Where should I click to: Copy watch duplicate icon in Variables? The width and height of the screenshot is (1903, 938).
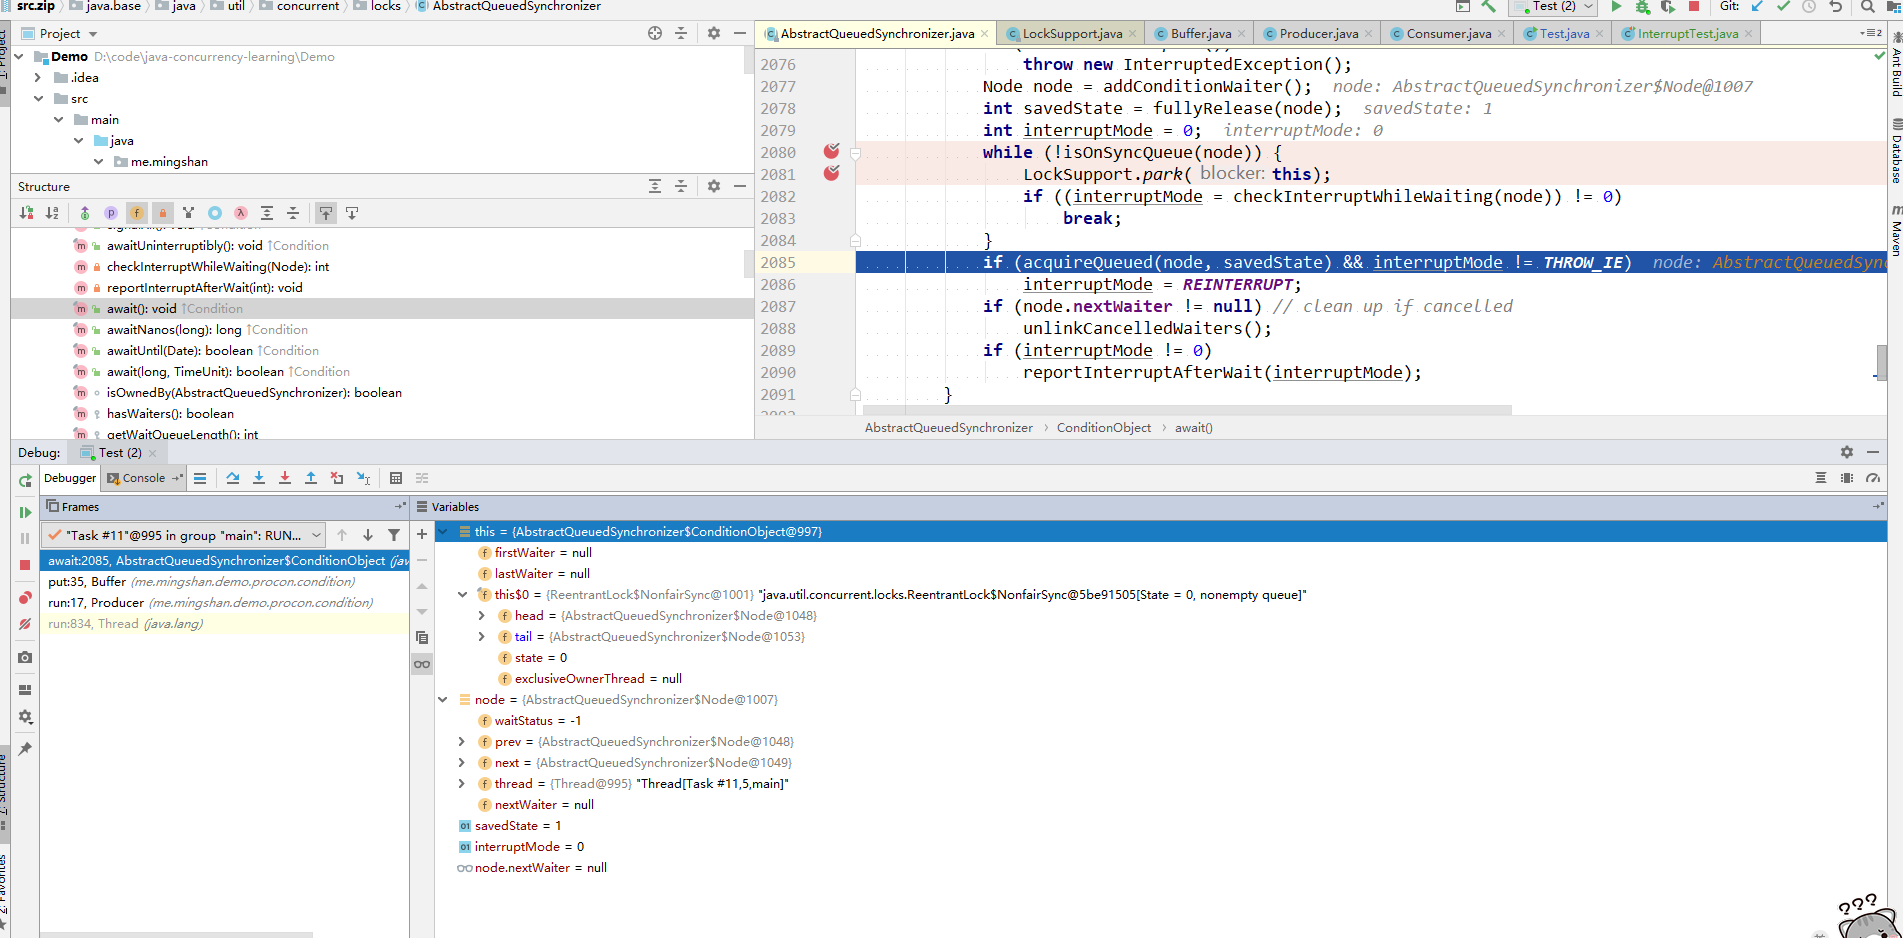[x=422, y=638]
